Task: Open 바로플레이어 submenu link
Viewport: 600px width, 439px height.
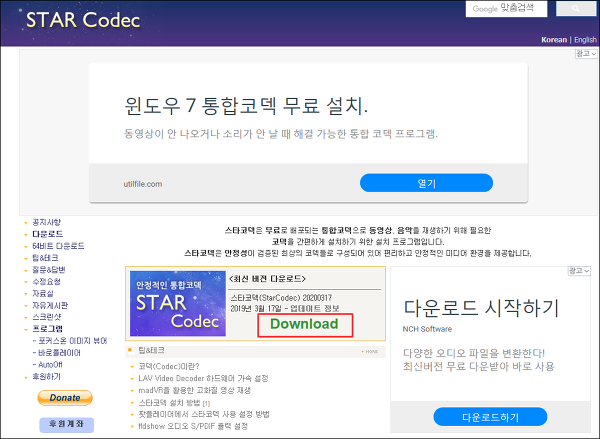Action: coord(59,353)
